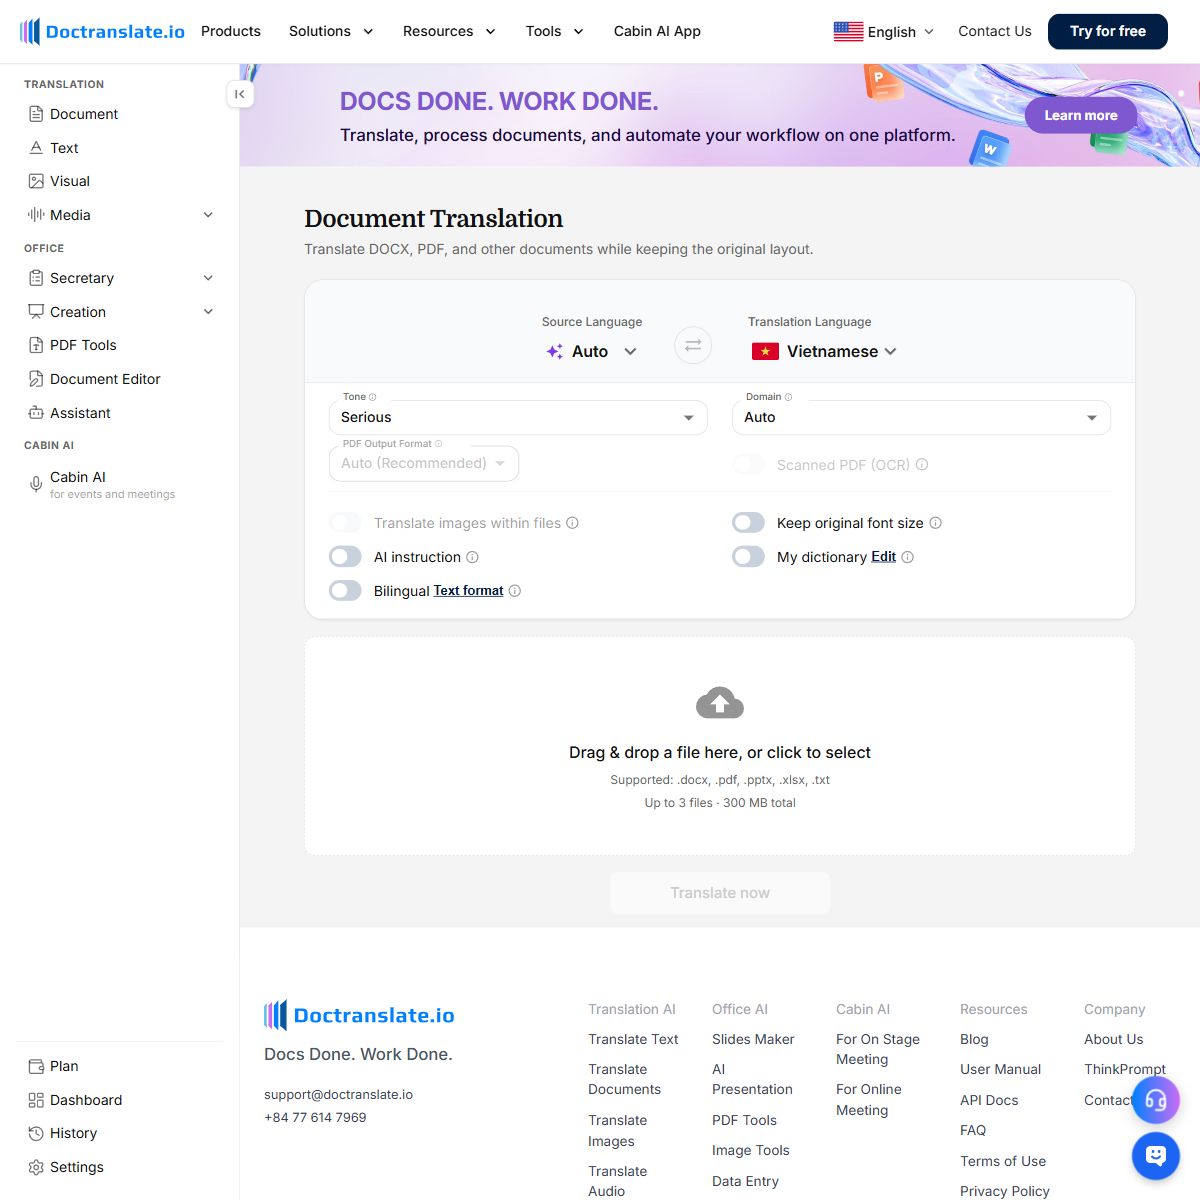This screenshot has height=1200, width=1200.
Task: Click the support@doctranslate.io email
Action: (338, 1094)
